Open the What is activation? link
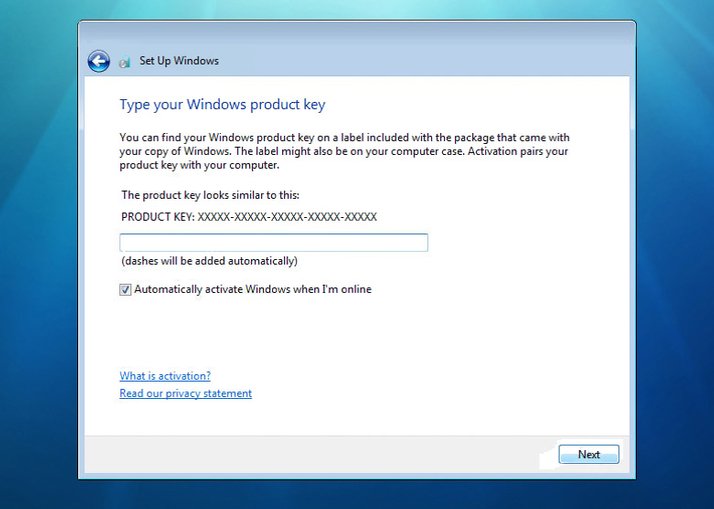Screen dimensions: 714x509 pyautogui.click(x=165, y=376)
